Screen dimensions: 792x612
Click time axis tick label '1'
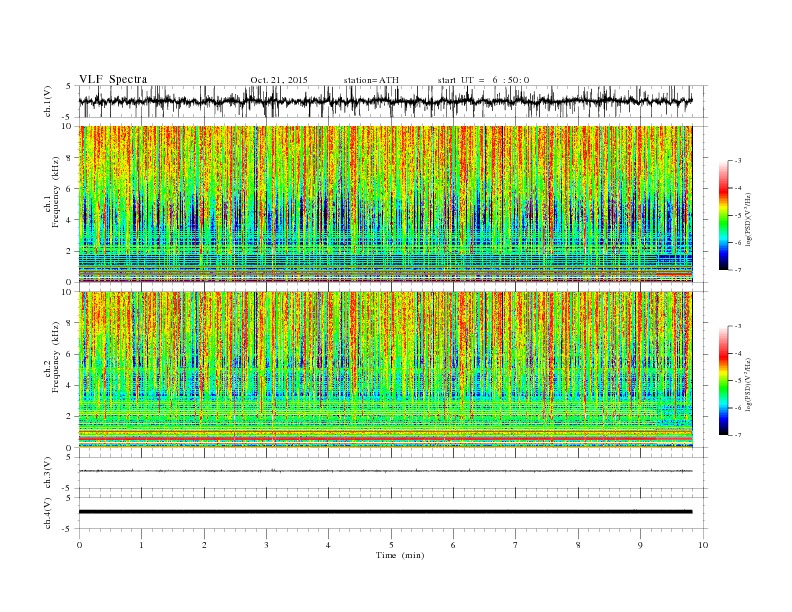141,545
